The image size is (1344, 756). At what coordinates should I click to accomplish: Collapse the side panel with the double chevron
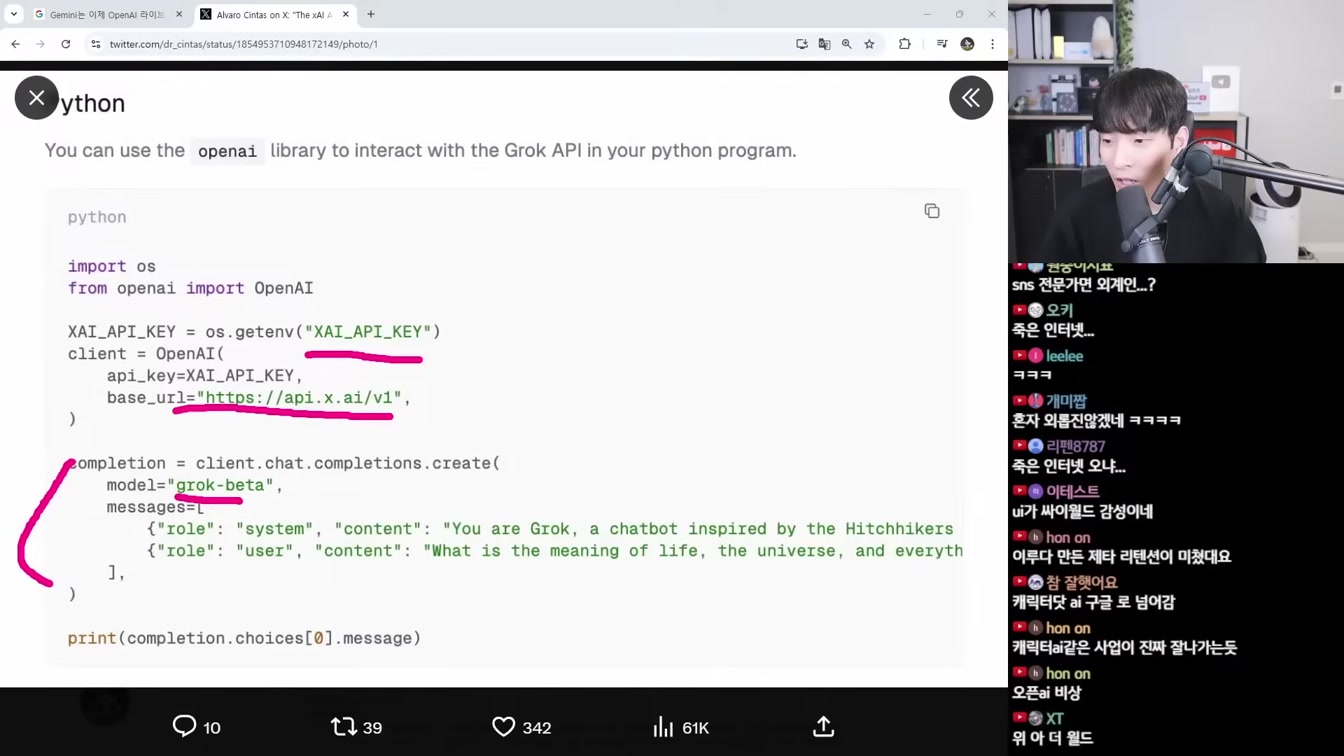click(971, 98)
